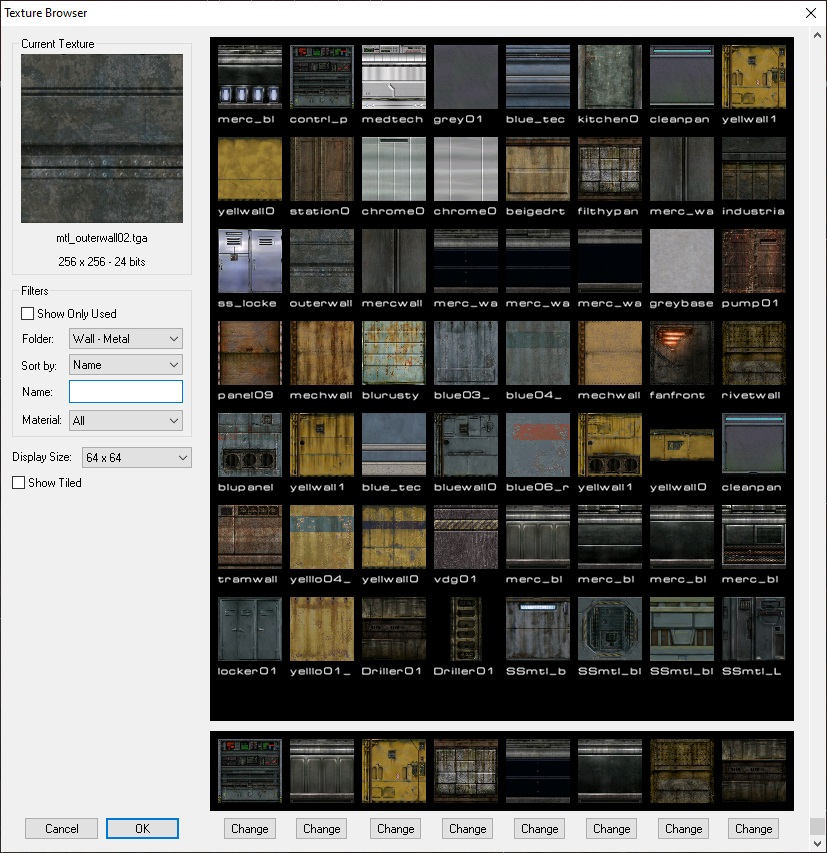The image size is (827, 853).
Task: Focus the Name filter text field
Action: coord(126,392)
